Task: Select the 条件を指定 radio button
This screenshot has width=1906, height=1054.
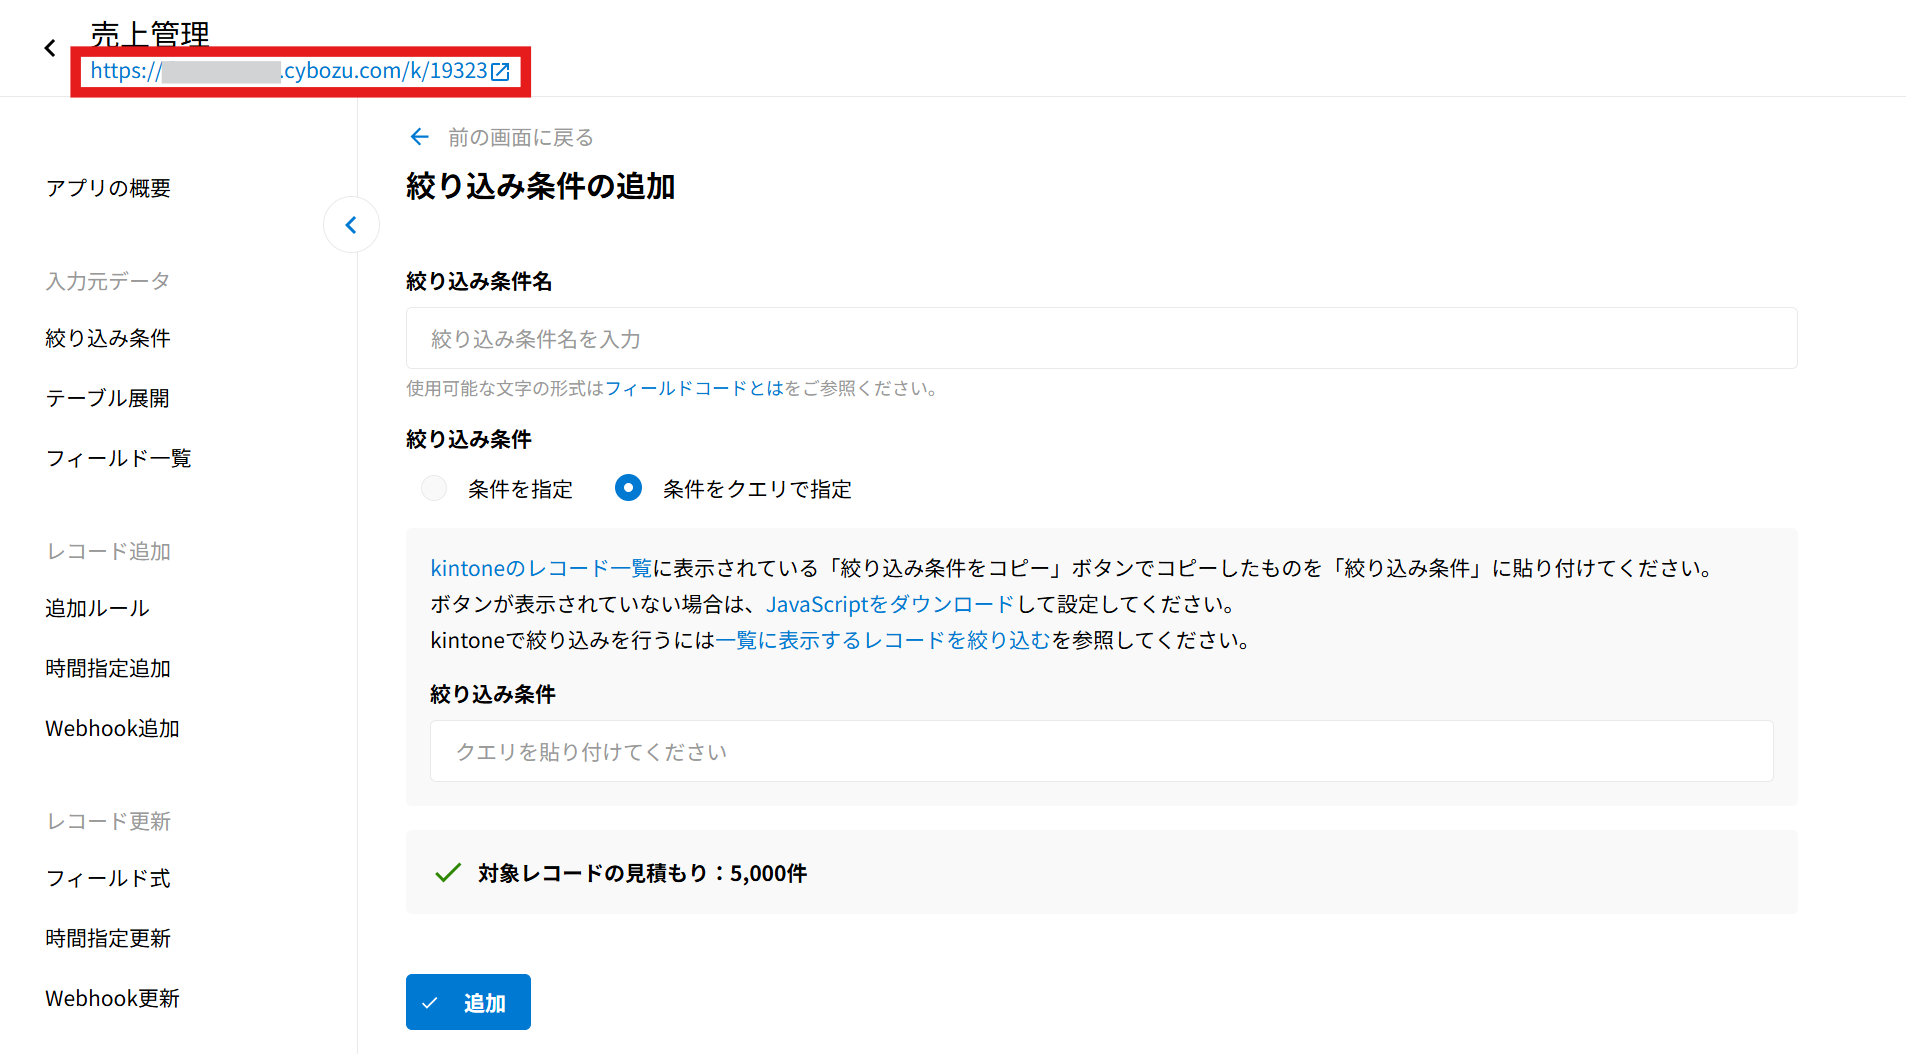Action: [x=434, y=488]
